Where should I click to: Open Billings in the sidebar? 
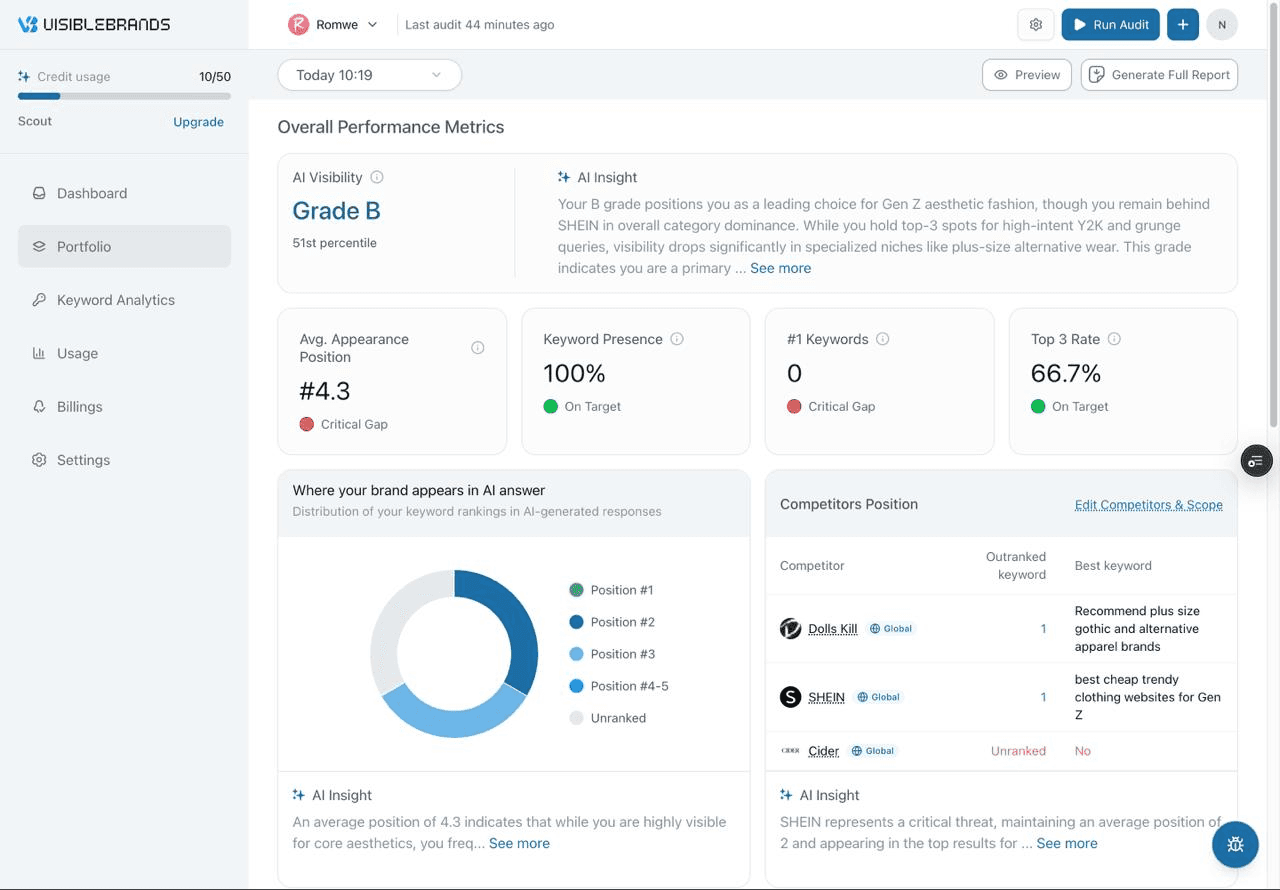124,406
